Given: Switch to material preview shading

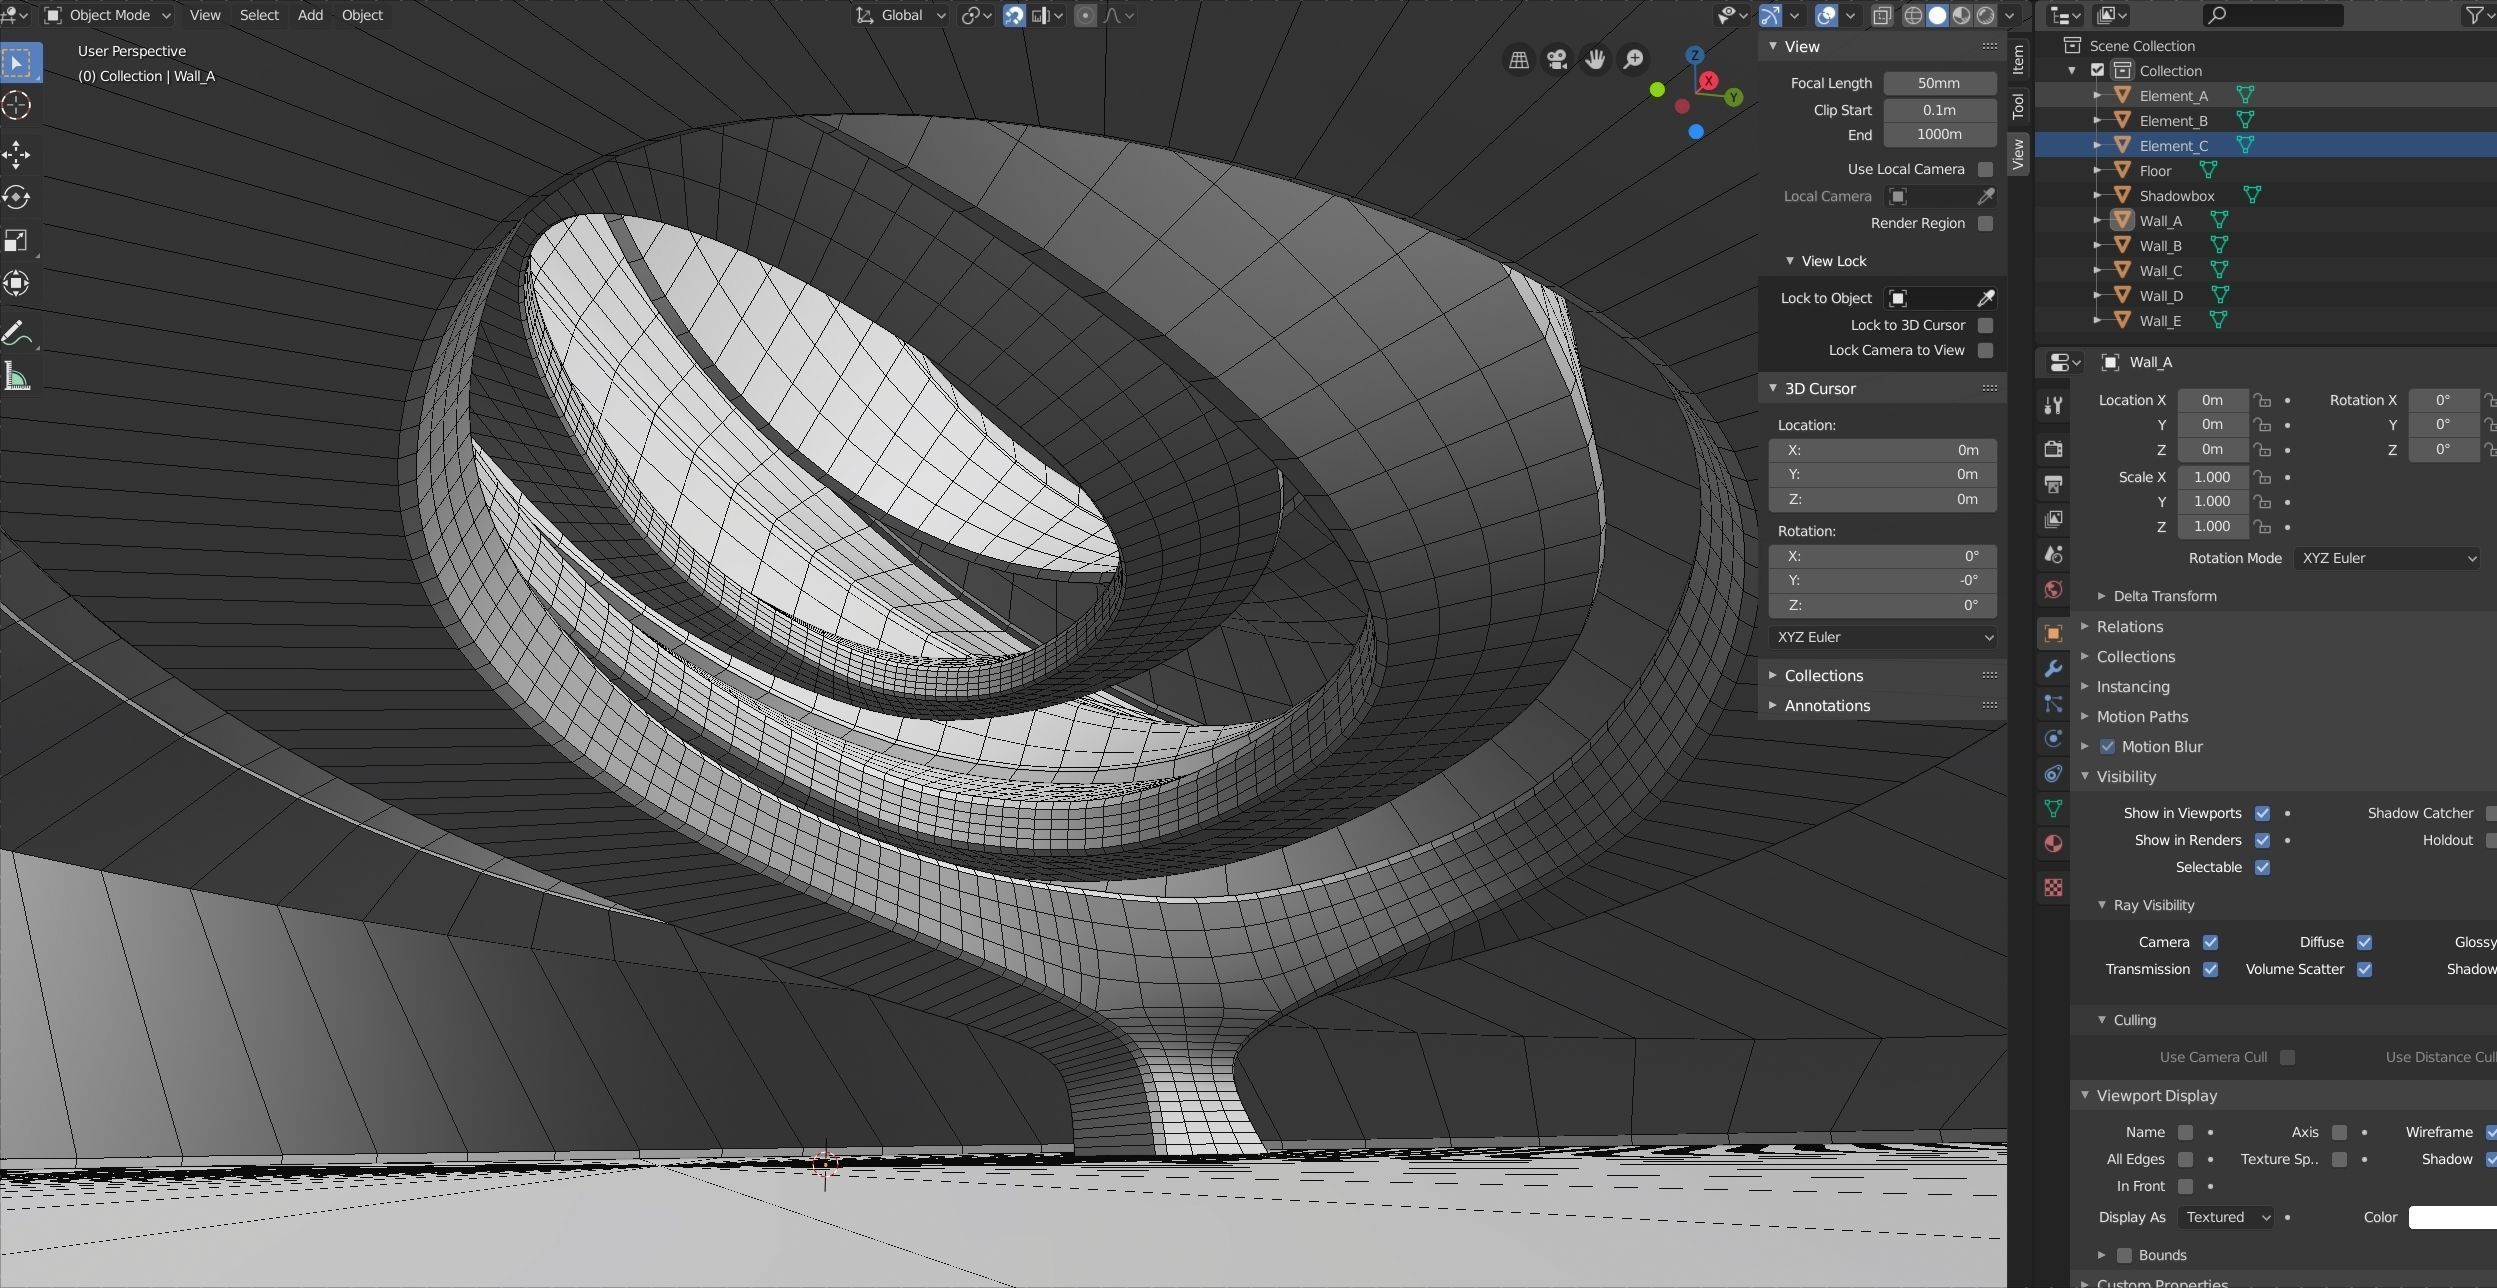Looking at the screenshot, I should click(1961, 15).
